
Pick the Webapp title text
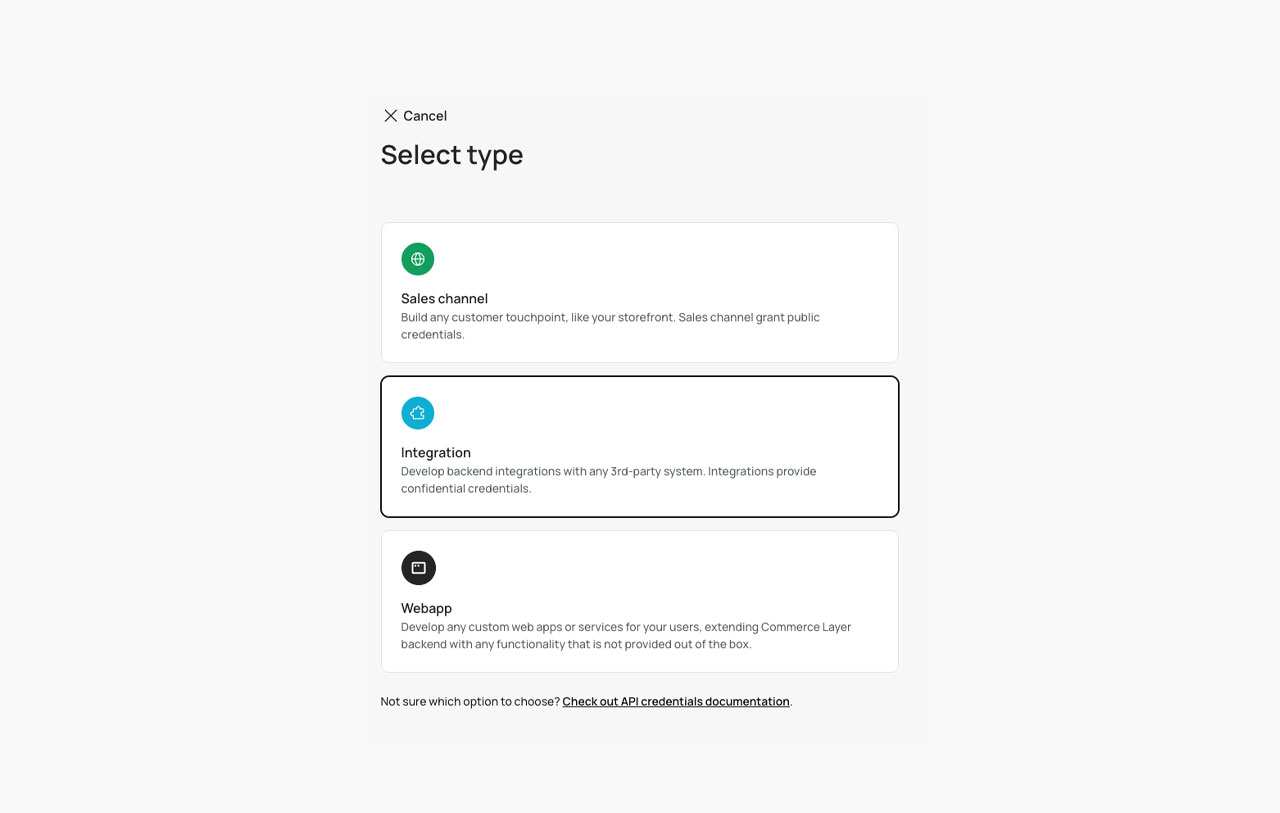tap(426, 608)
